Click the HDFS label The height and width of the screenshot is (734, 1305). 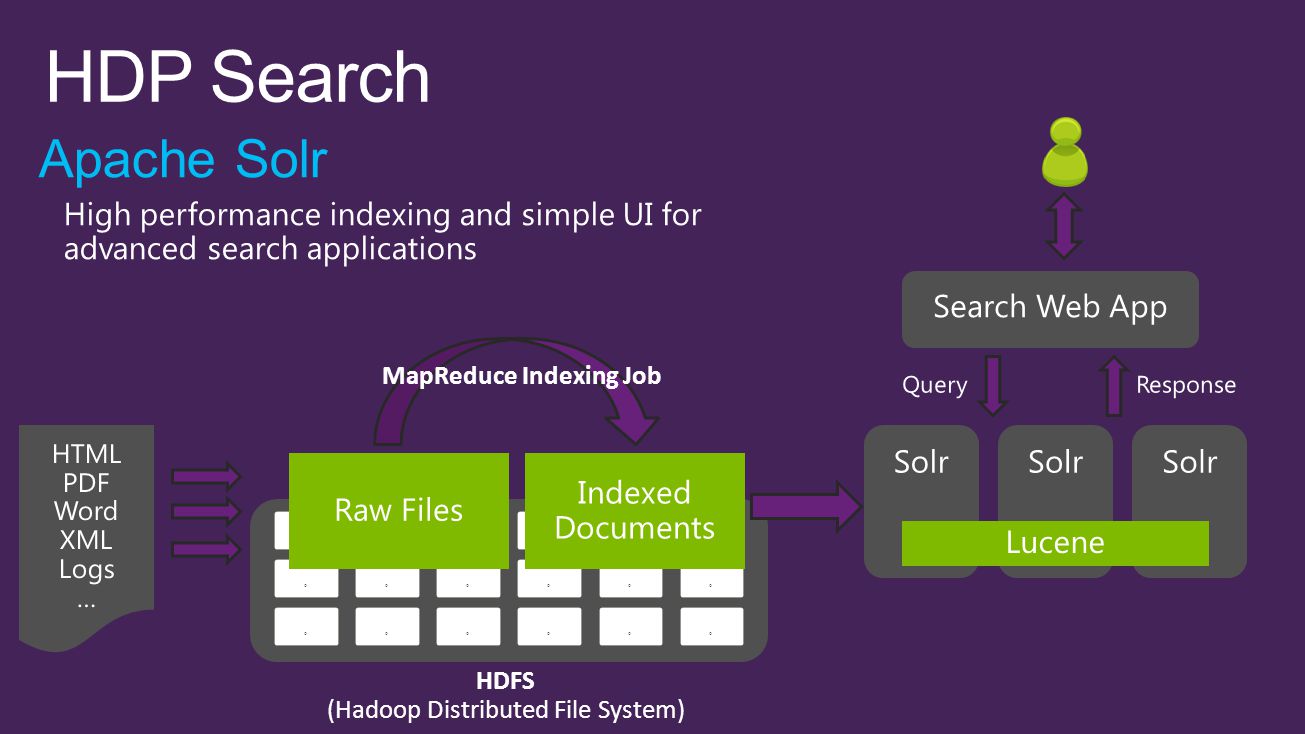click(506, 682)
